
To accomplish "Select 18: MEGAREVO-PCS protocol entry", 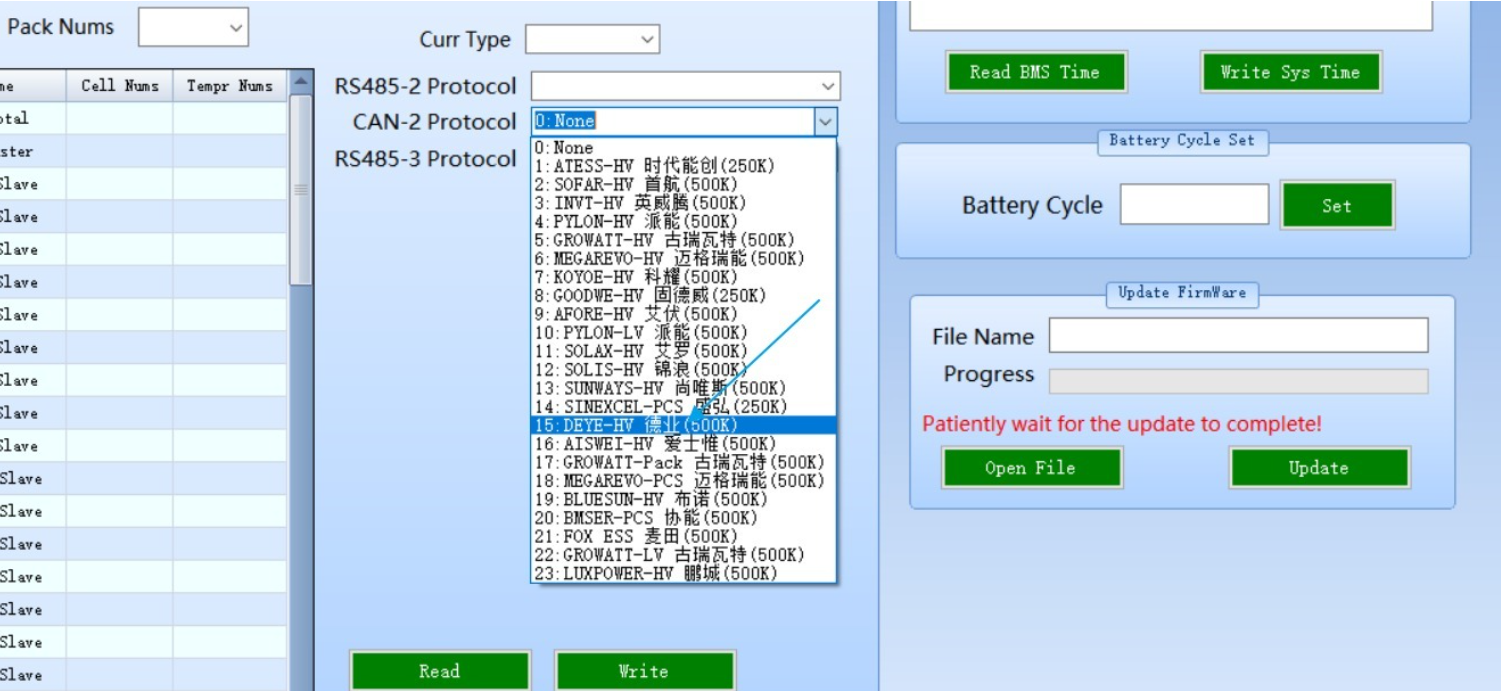I will (683, 481).
